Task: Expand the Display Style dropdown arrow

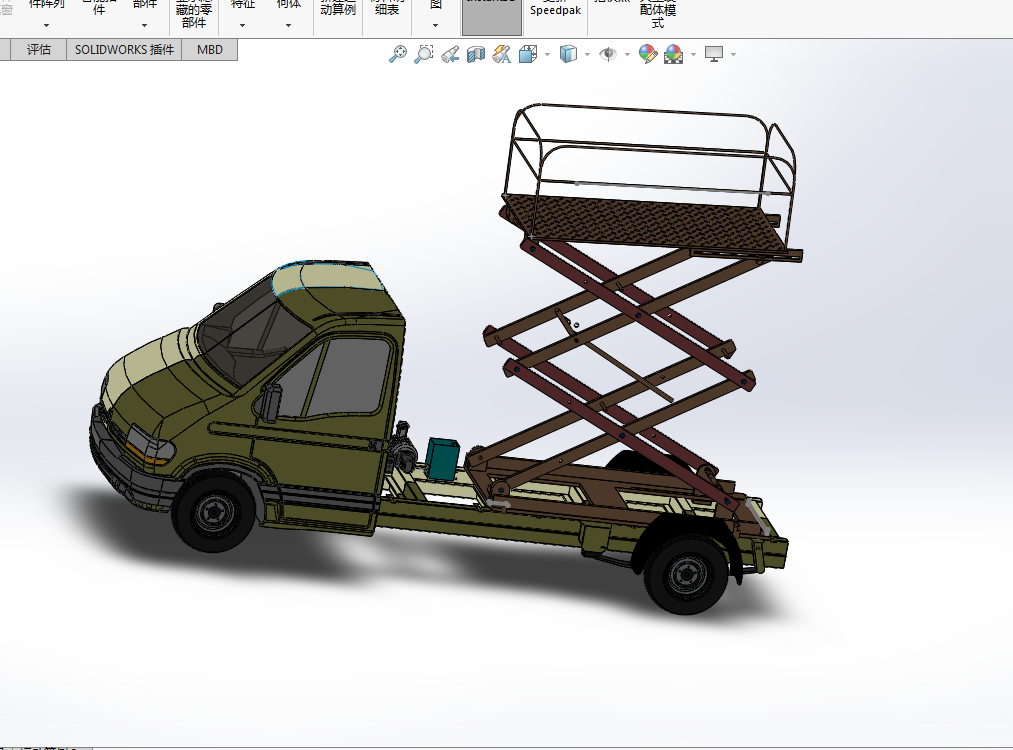Action: click(586, 55)
